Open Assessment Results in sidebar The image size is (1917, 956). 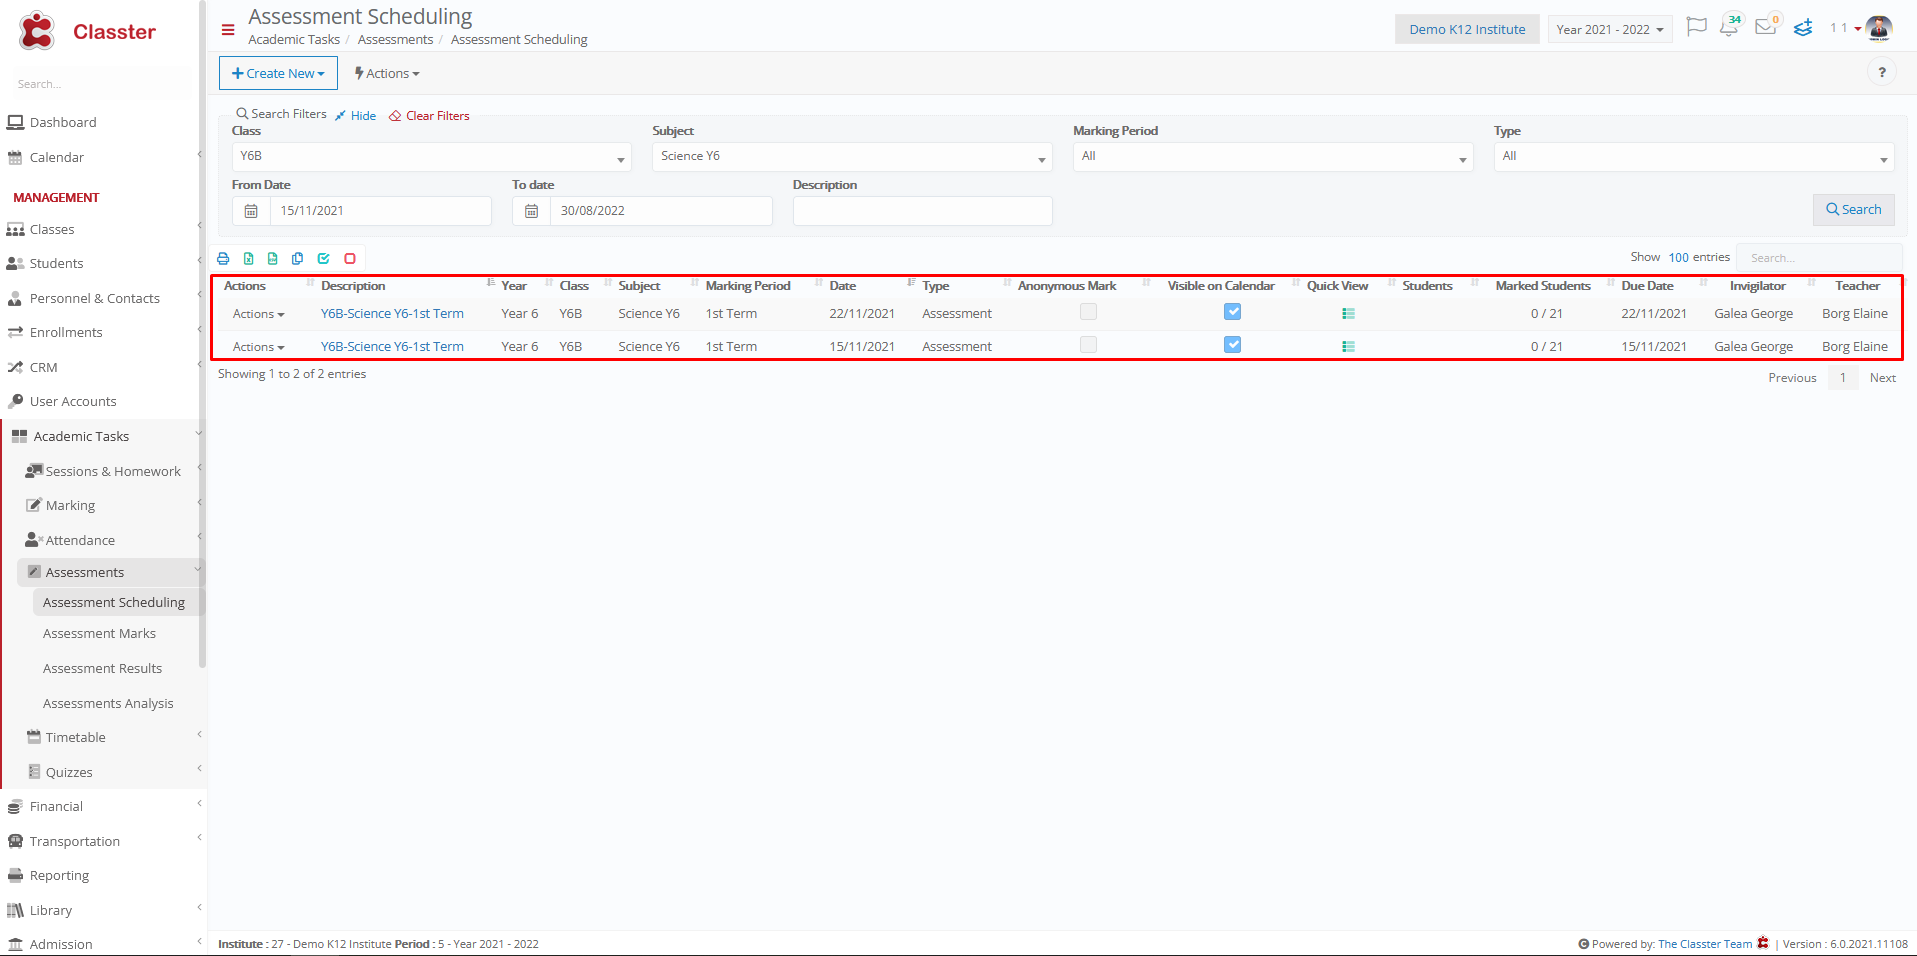102,669
